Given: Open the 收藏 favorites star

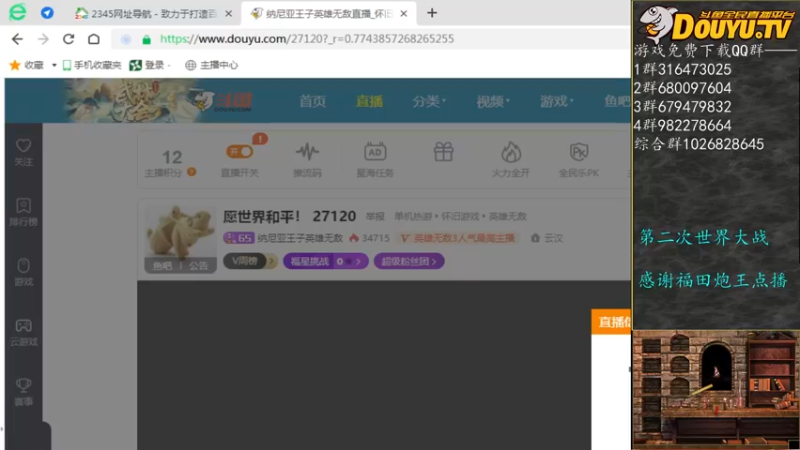Looking at the screenshot, I should pyautogui.click(x=15, y=65).
